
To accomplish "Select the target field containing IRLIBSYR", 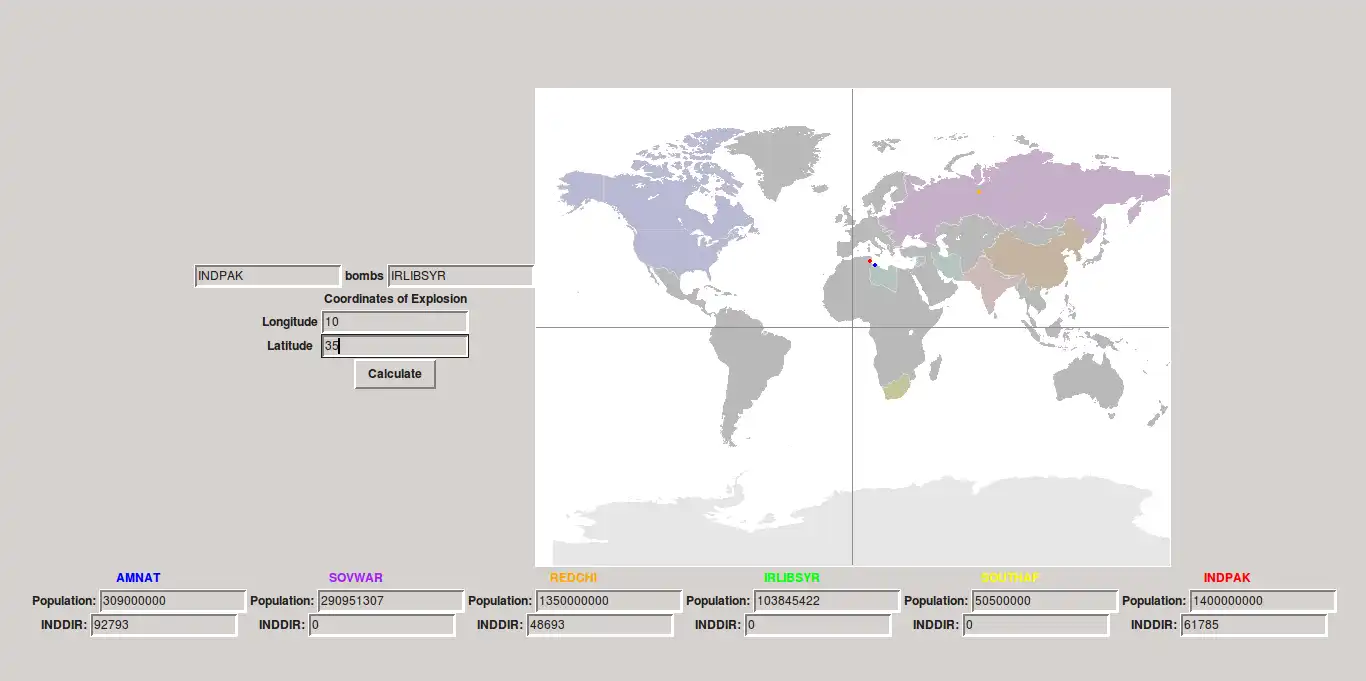I will pyautogui.click(x=461, y=276).
